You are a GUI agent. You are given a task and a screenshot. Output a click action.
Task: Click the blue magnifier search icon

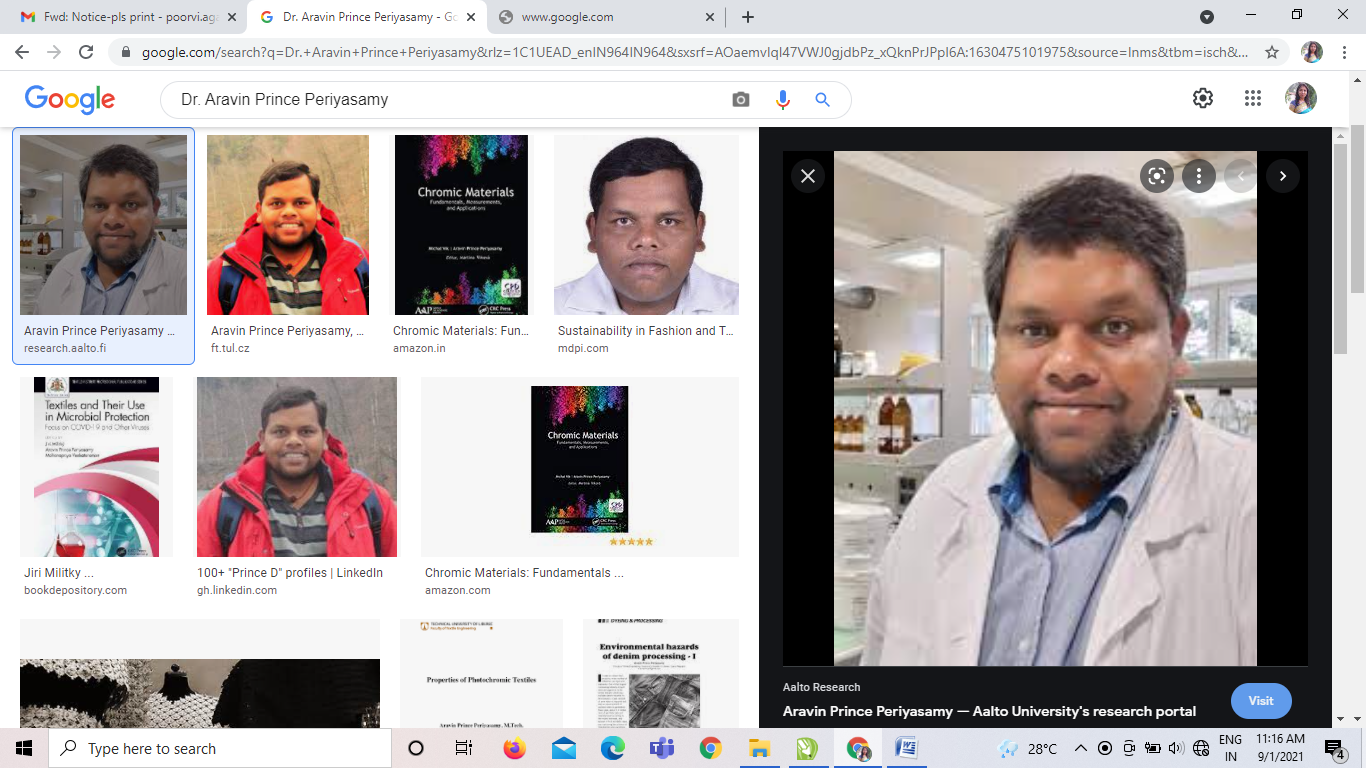point(823,100)
